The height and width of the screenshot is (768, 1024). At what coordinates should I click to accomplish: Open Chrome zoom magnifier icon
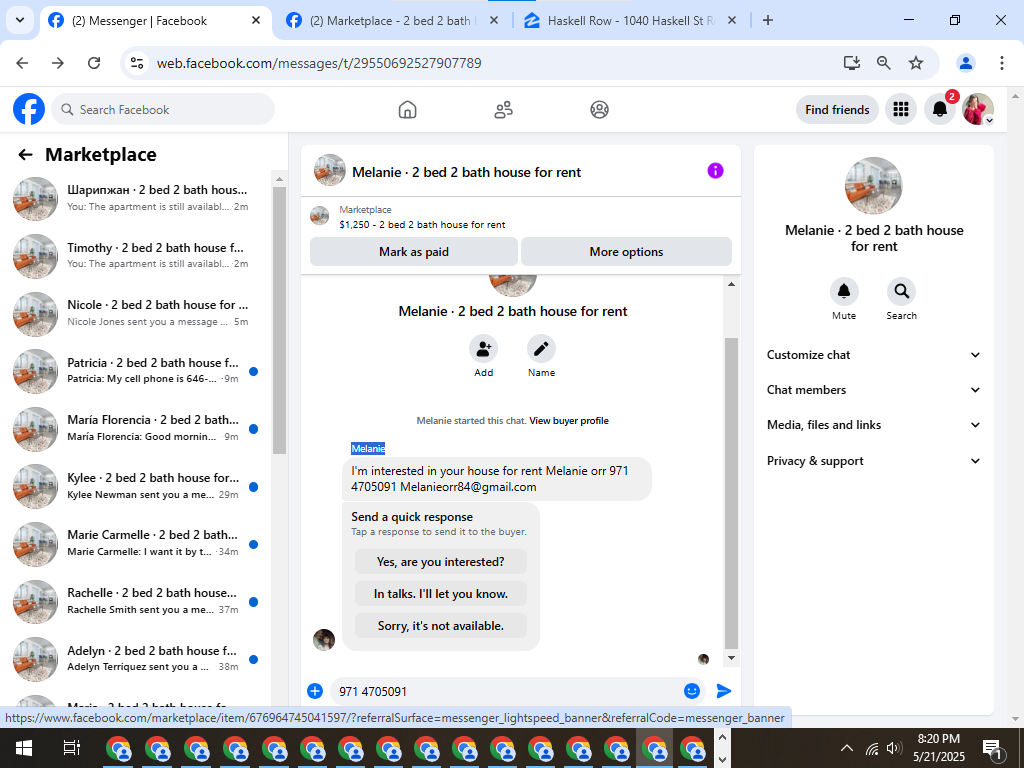pos(884,63)
